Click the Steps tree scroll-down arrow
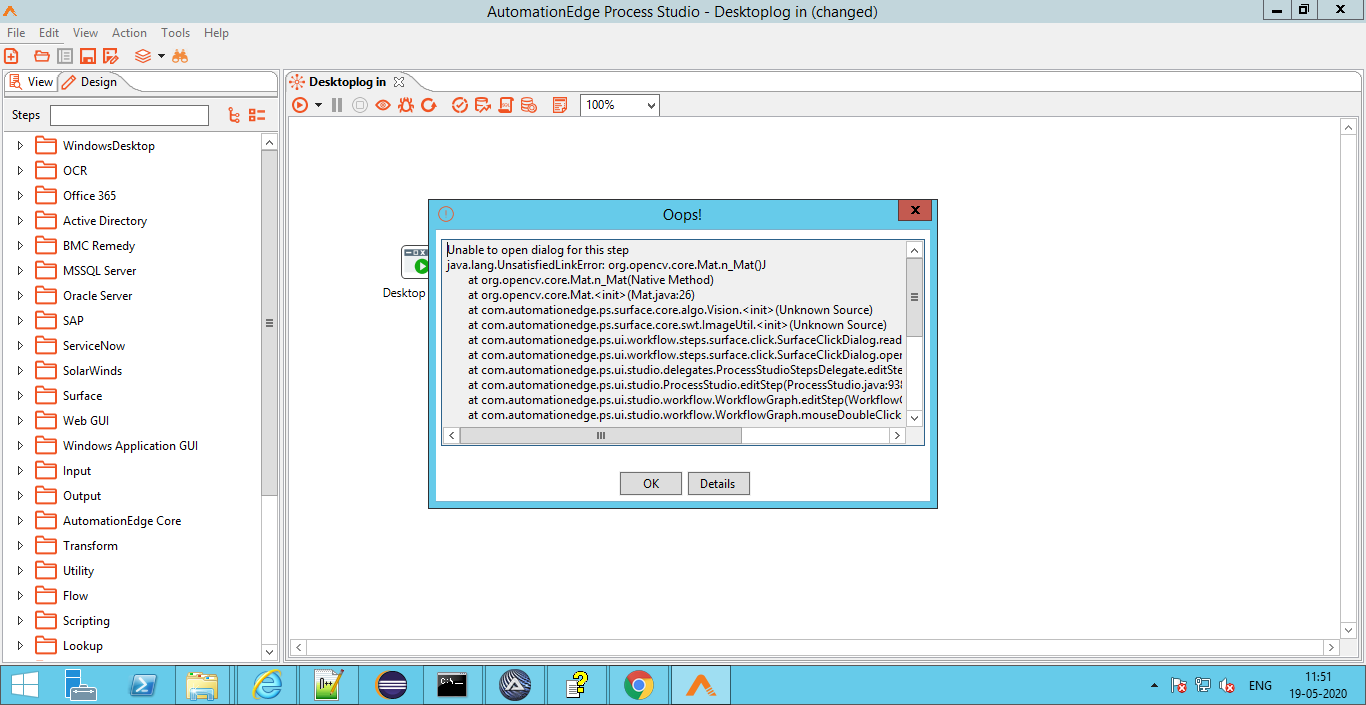This screenshot has width=1366, height=705. point(269,652)
